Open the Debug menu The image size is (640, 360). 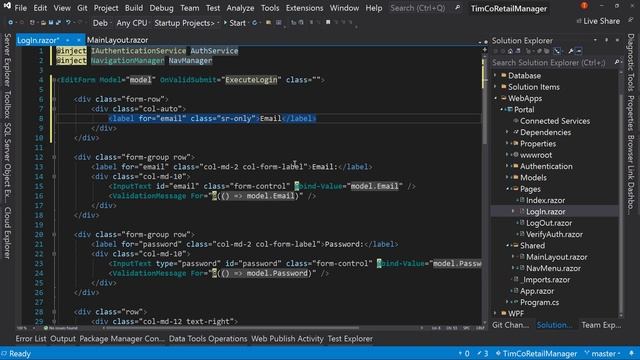click(161, 8)
